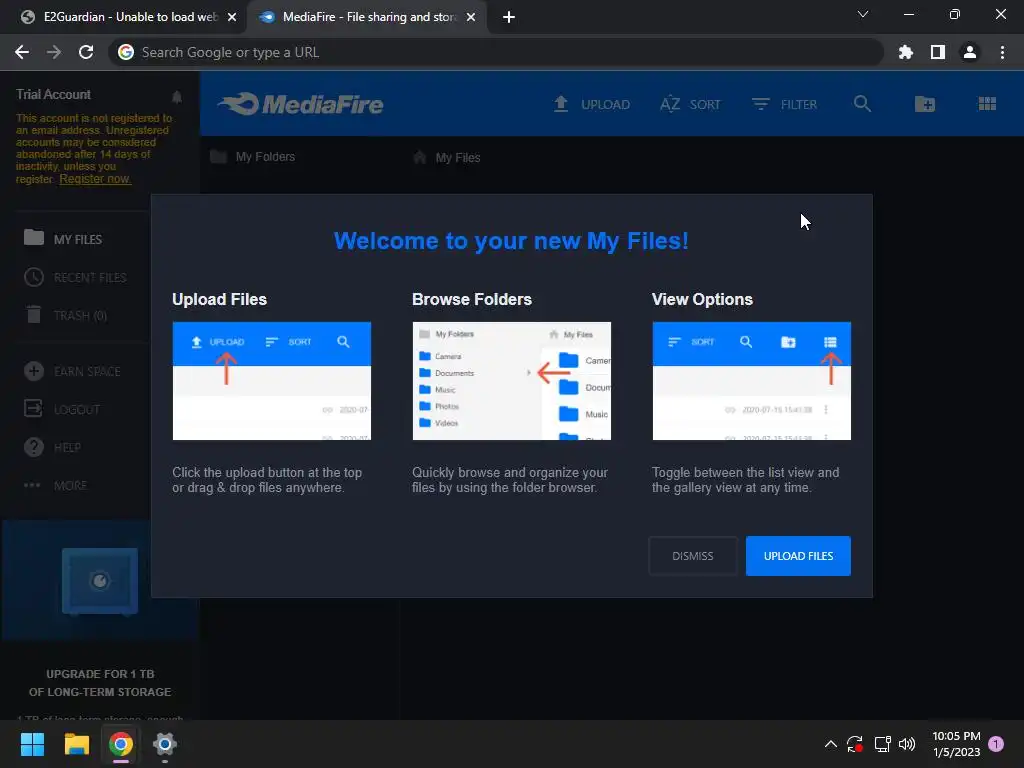Select the MediaFire browser tab

pos(369,17)
